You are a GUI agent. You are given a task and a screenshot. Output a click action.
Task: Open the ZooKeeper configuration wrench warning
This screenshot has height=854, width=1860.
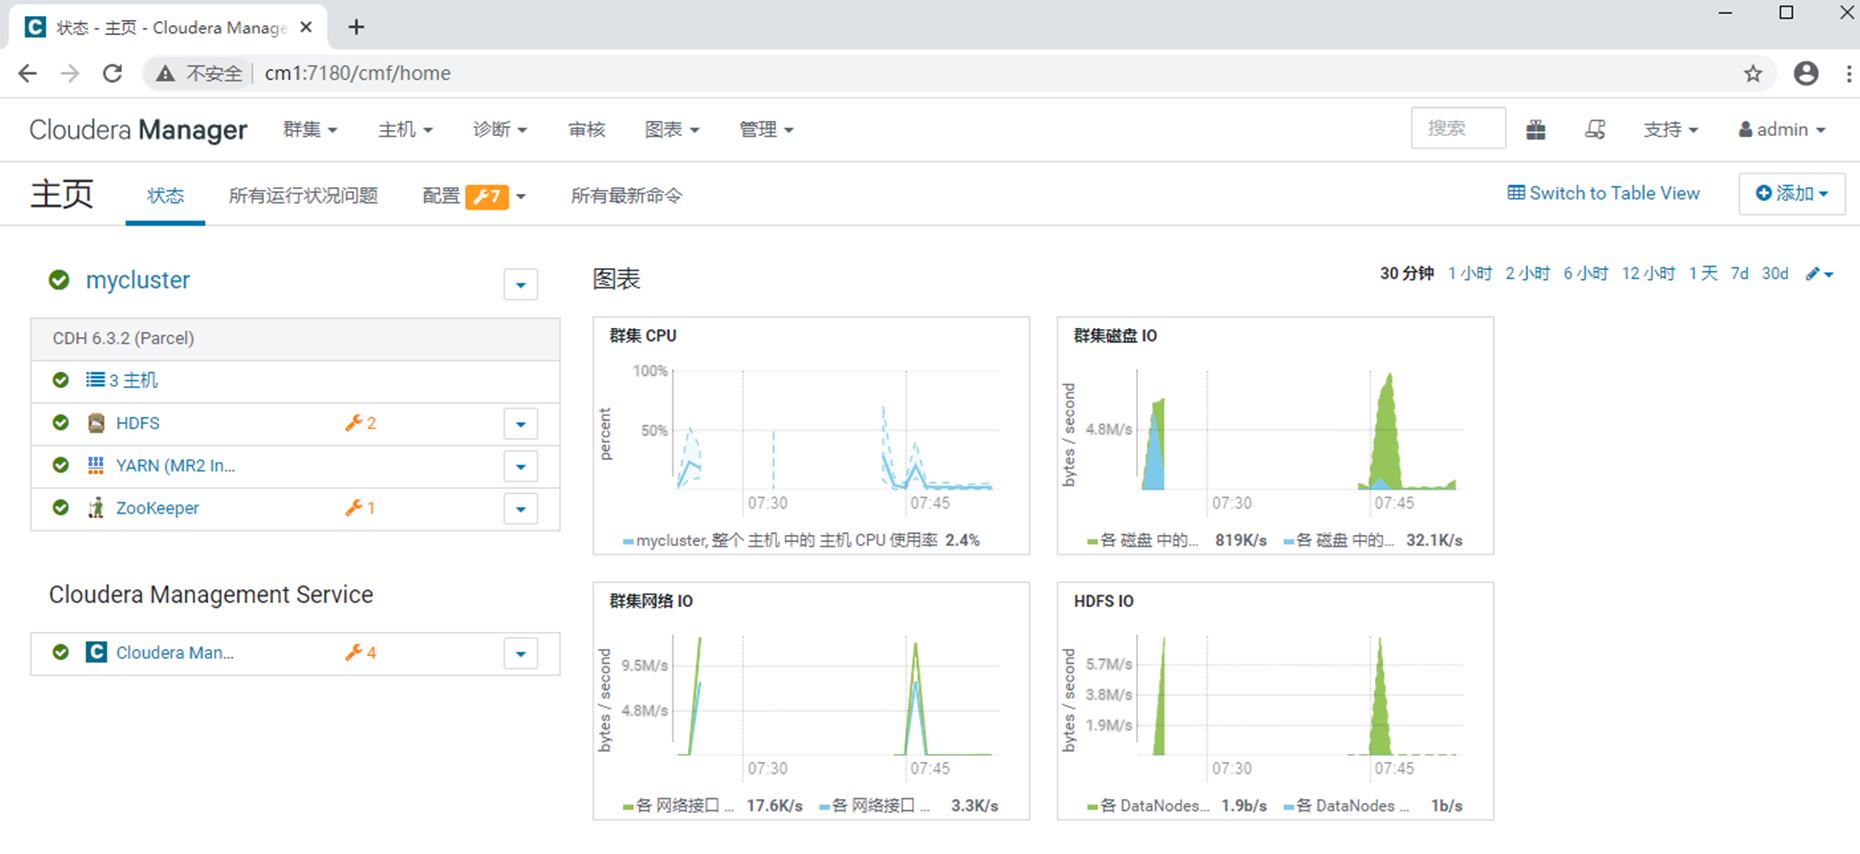(x=360, y=508)
